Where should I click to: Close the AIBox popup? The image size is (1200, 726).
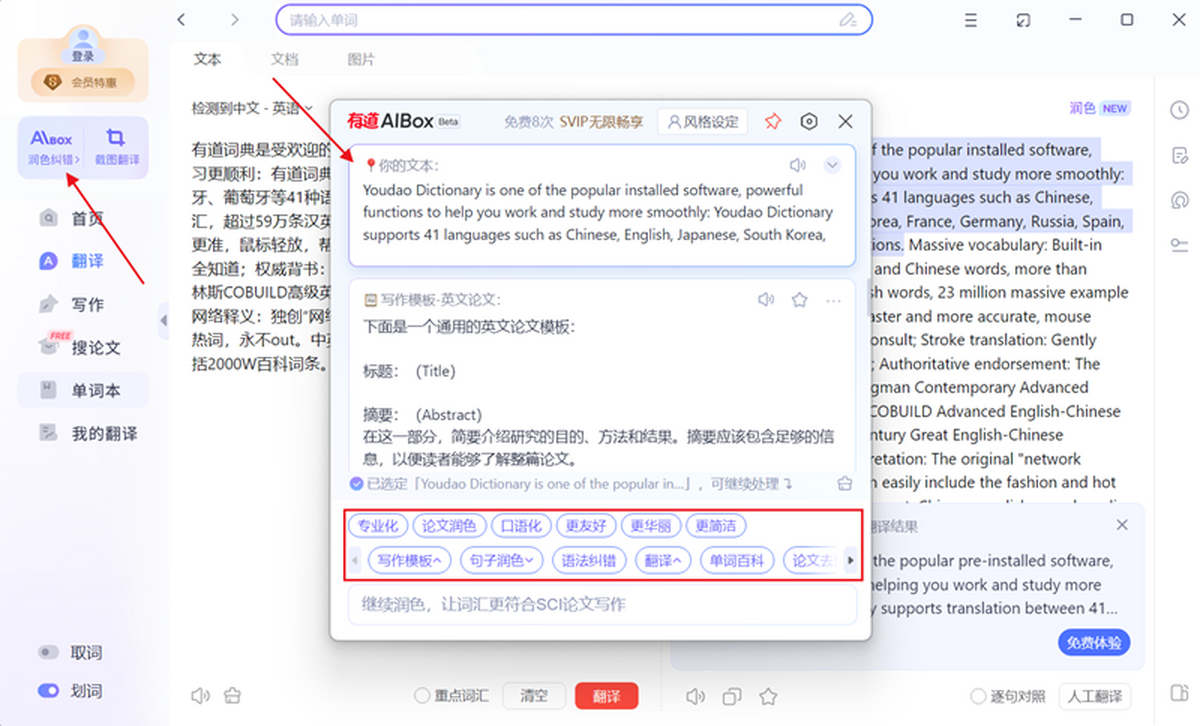[x=845, y=121]
